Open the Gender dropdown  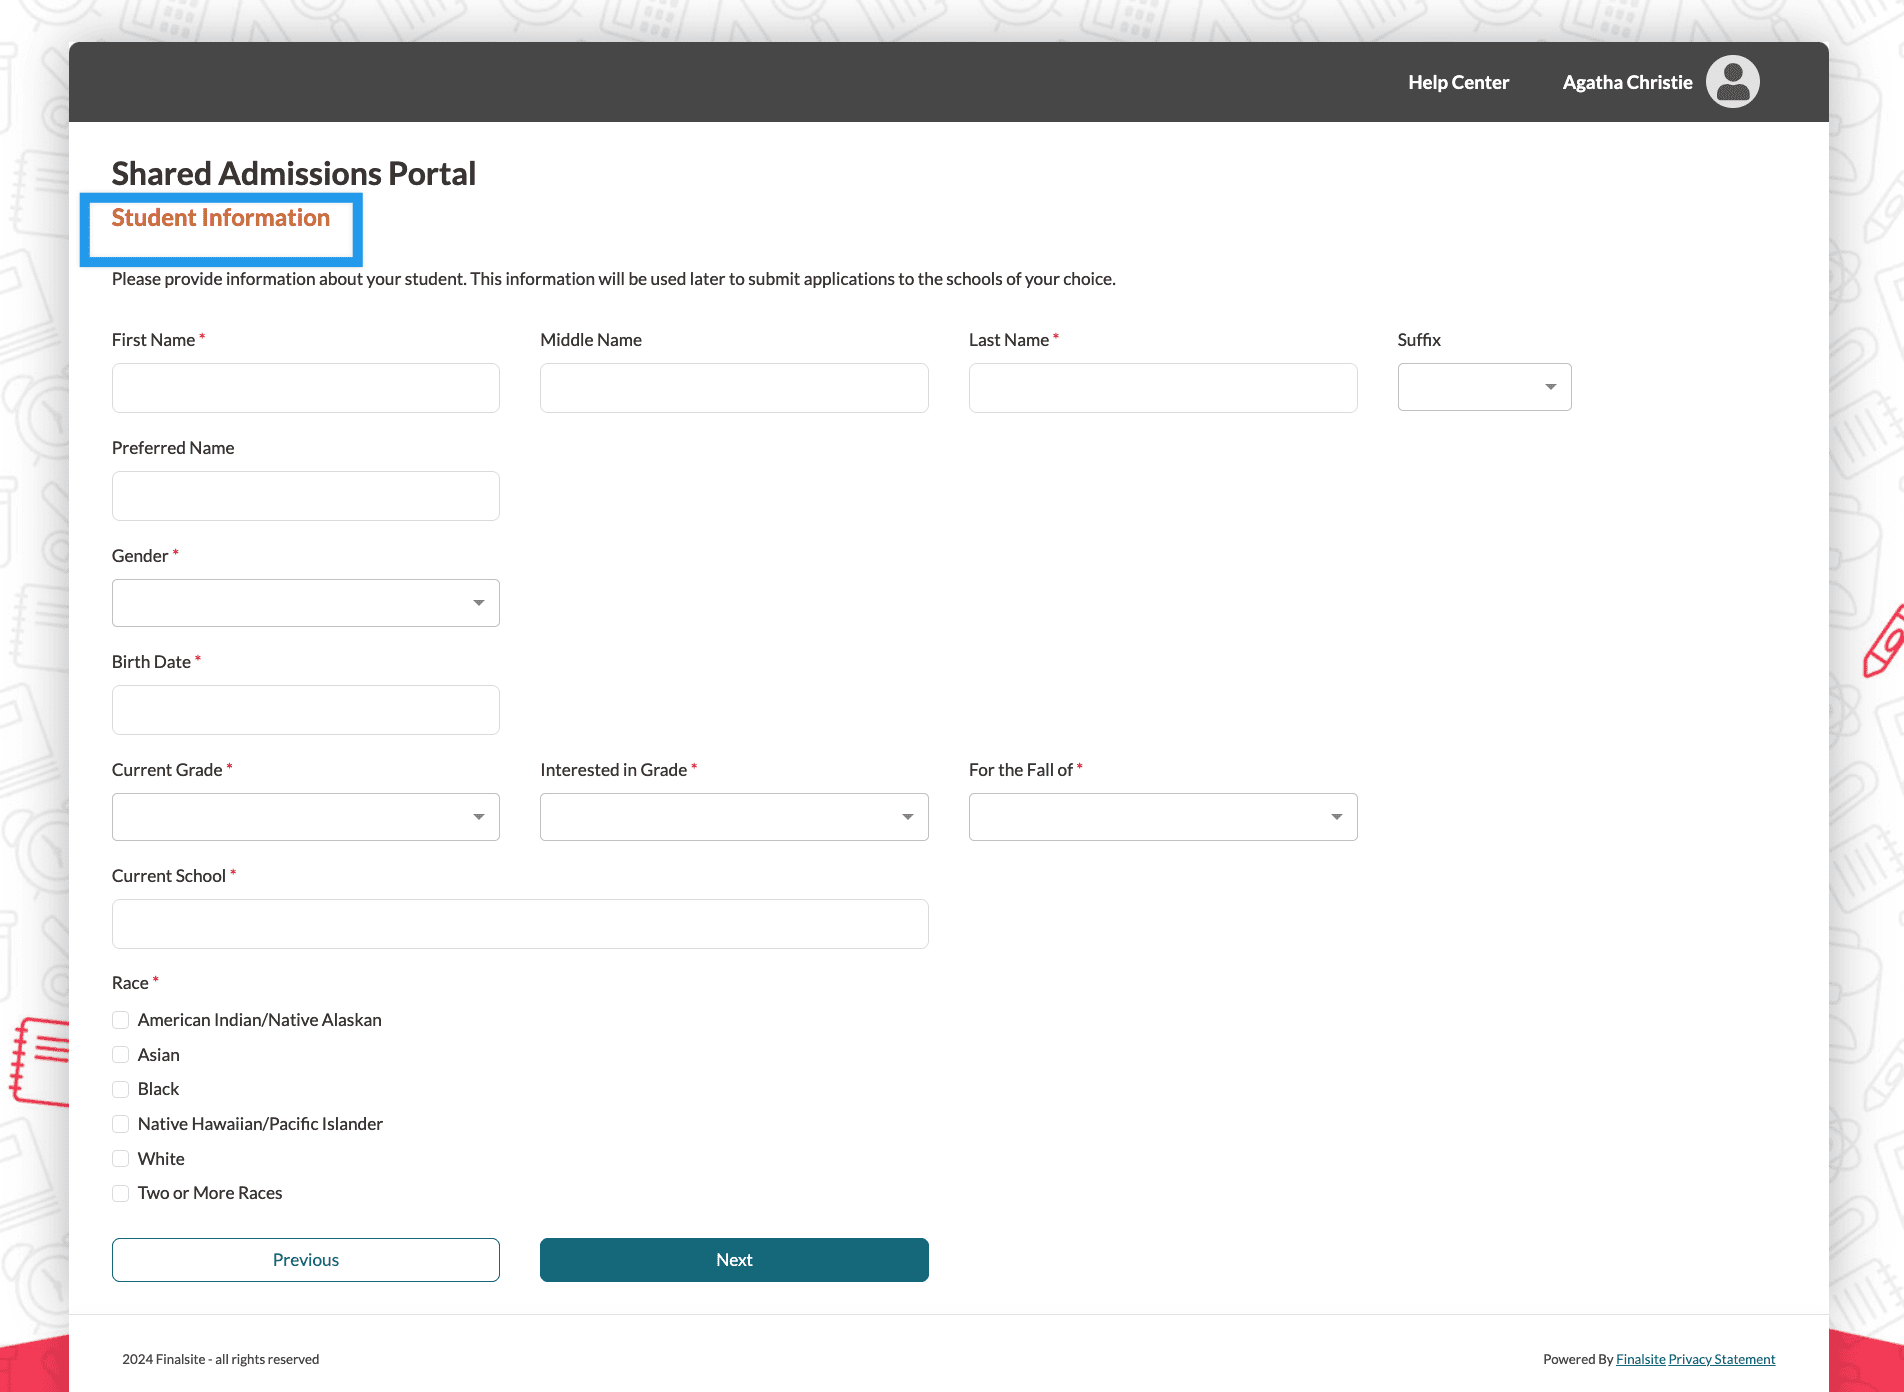click(x=306, y=603)
